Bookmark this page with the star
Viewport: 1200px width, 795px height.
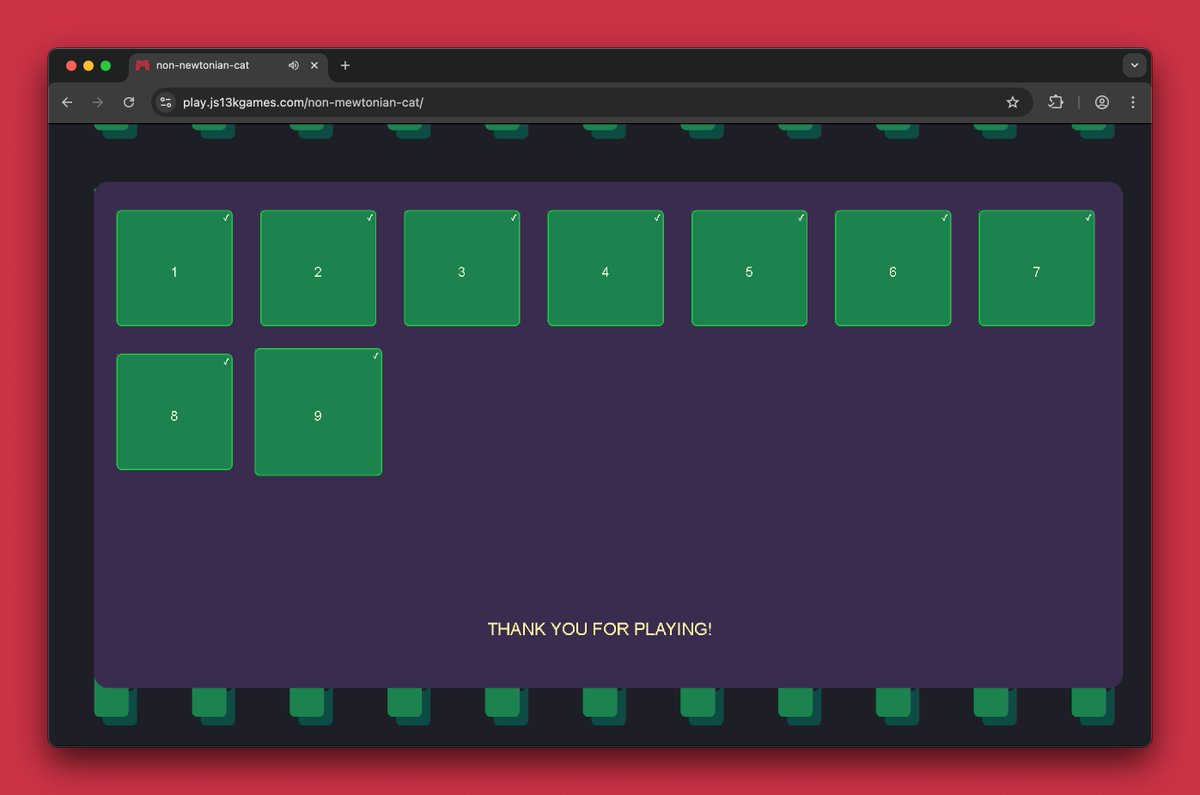click(1012, 102)
